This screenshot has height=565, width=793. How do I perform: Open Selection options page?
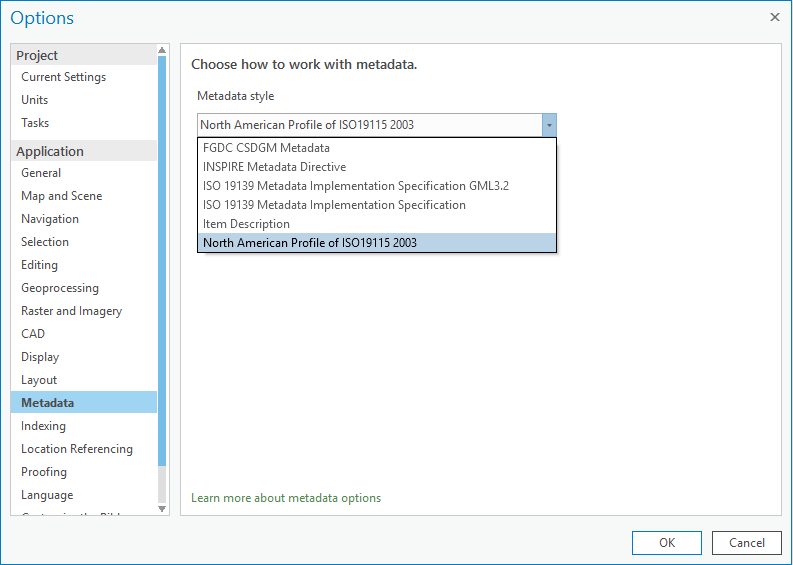(84, 242)
